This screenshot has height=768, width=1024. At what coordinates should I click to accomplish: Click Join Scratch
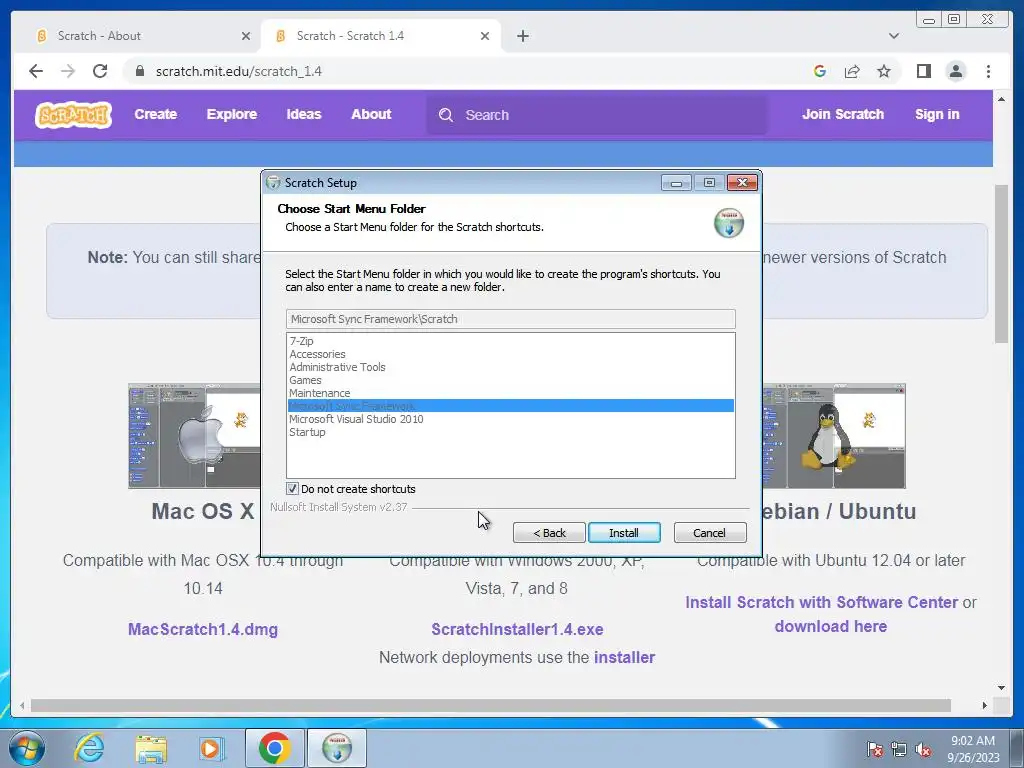pyautogui.click(x=842, y=114)
